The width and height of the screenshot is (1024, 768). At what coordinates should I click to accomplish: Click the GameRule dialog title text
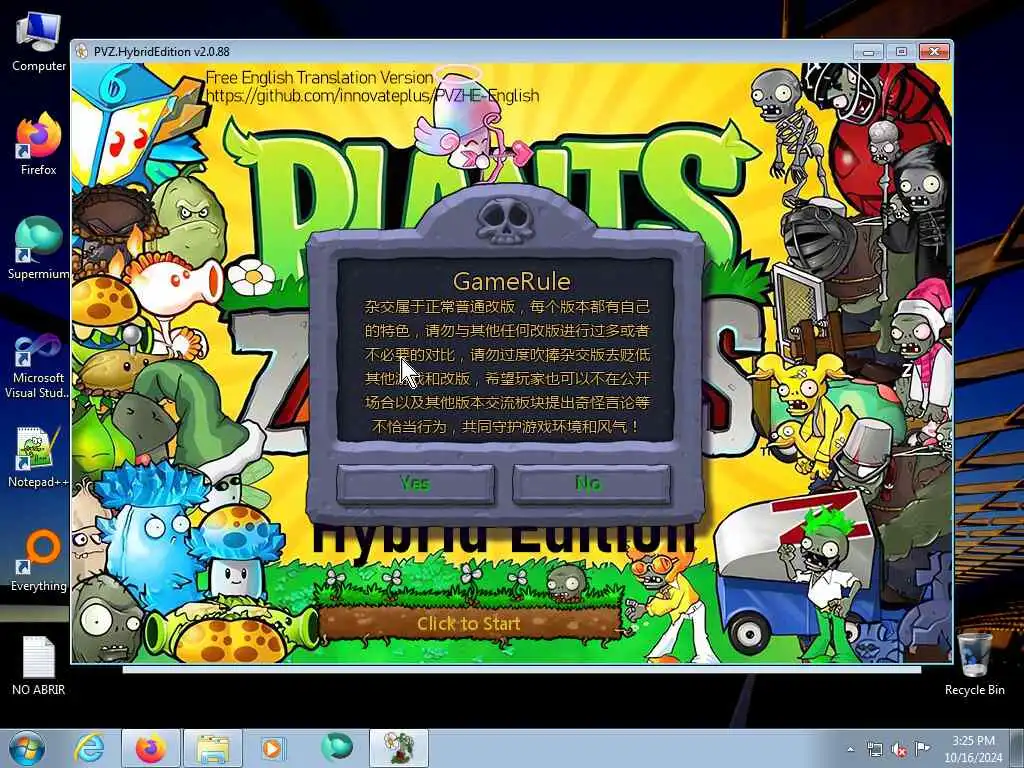pyautogui.click(x=512, y=281)
